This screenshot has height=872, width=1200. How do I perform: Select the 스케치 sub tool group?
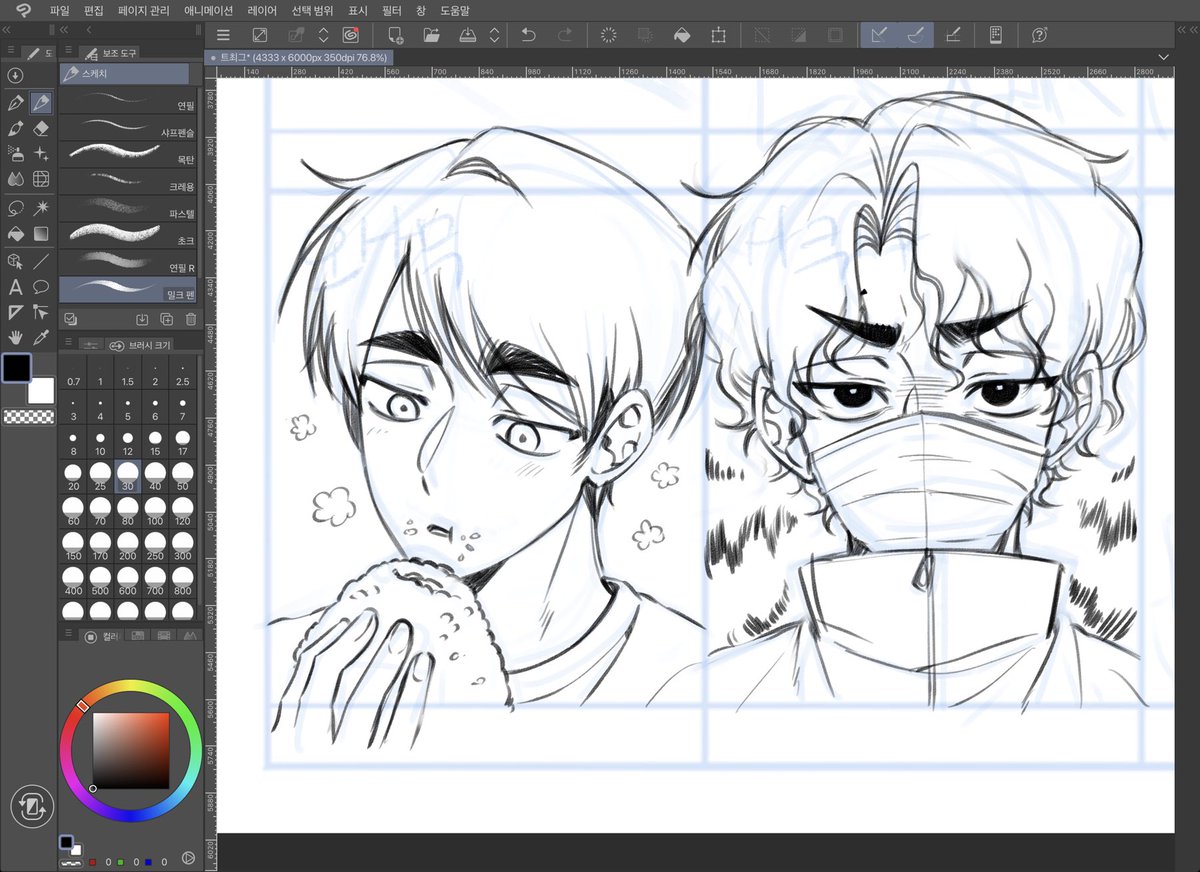(125, 73)
